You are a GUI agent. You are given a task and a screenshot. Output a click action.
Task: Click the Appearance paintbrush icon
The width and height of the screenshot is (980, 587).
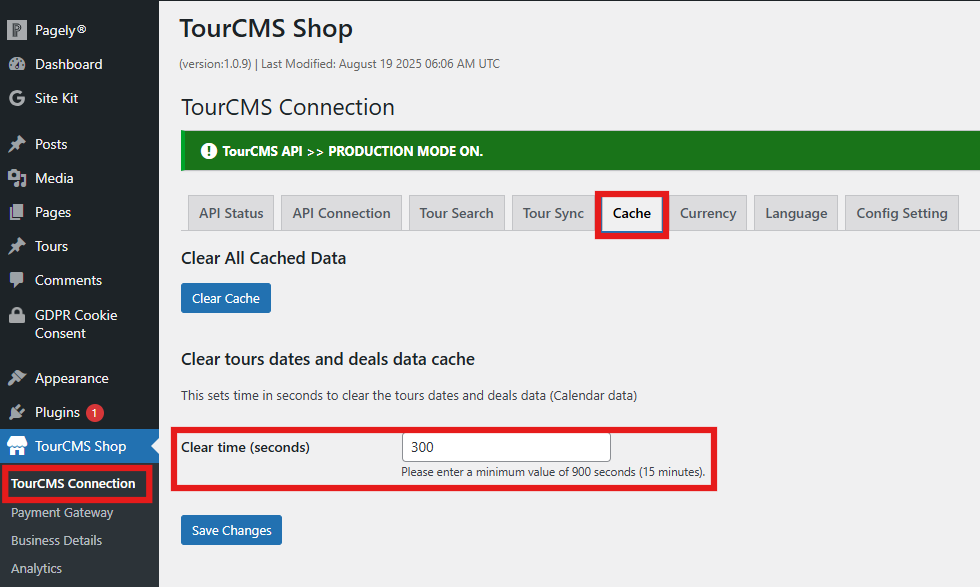pyautogui.click(x=17, y=378)
